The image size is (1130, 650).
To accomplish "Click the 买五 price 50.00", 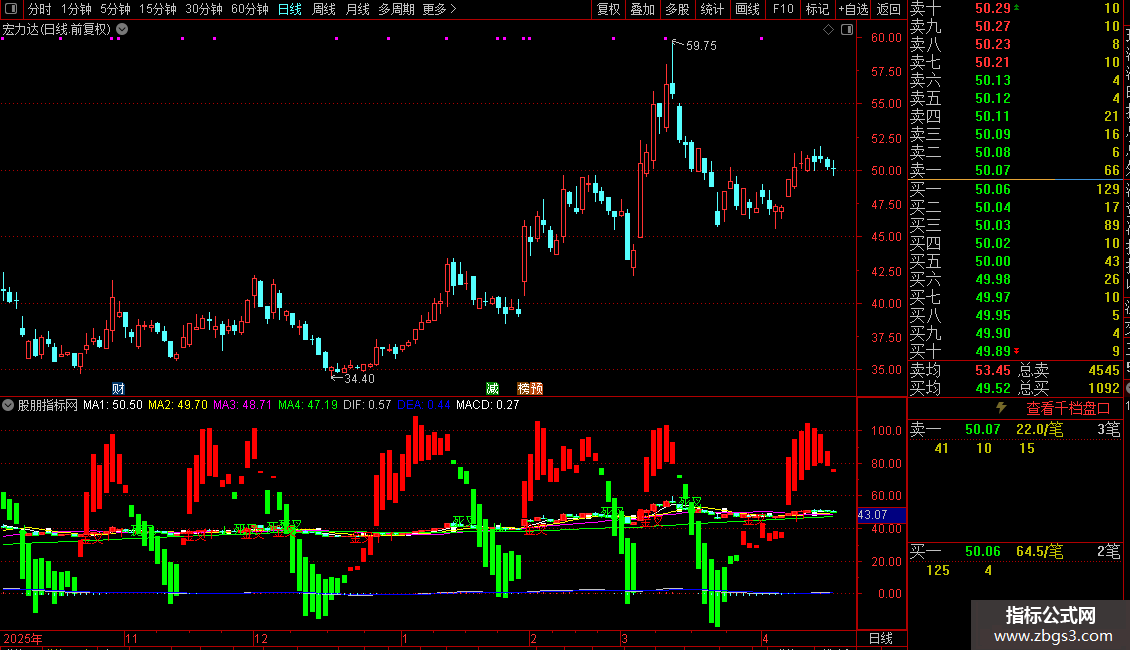I will tap(992, 261).
